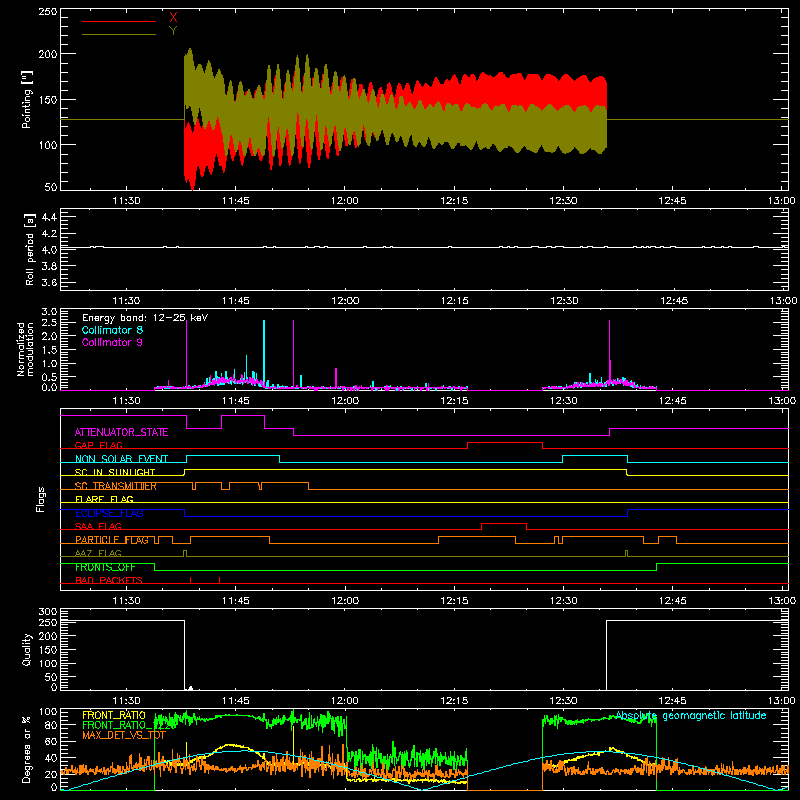
Task: Click the Pointing axis title
Action: [27, 99]
